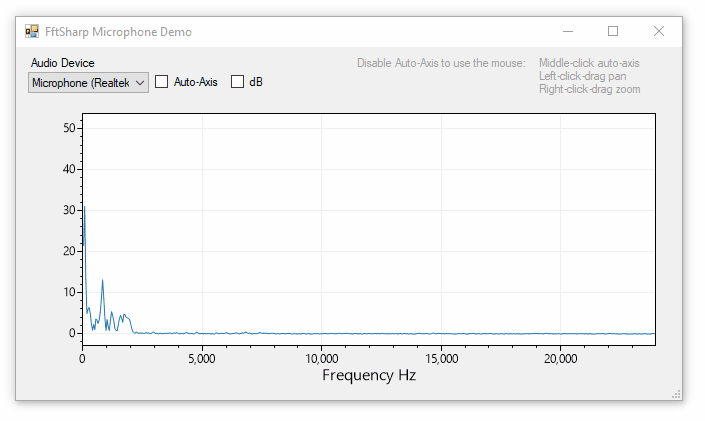Image resolution: width=705 pixels, height=421 pixels.
Task: Click the resize grip in bottom-right corner
Action: click(x=676, y=394)
